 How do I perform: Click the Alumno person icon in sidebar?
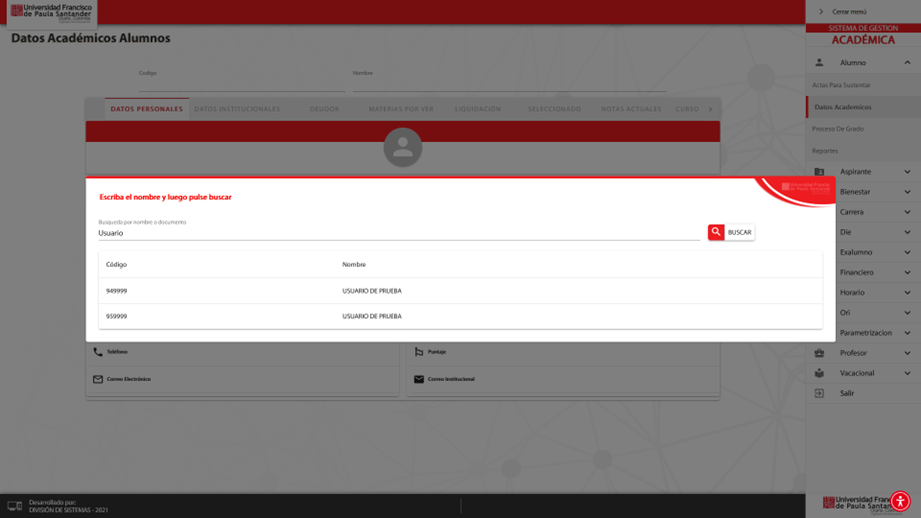click(819, 63)
